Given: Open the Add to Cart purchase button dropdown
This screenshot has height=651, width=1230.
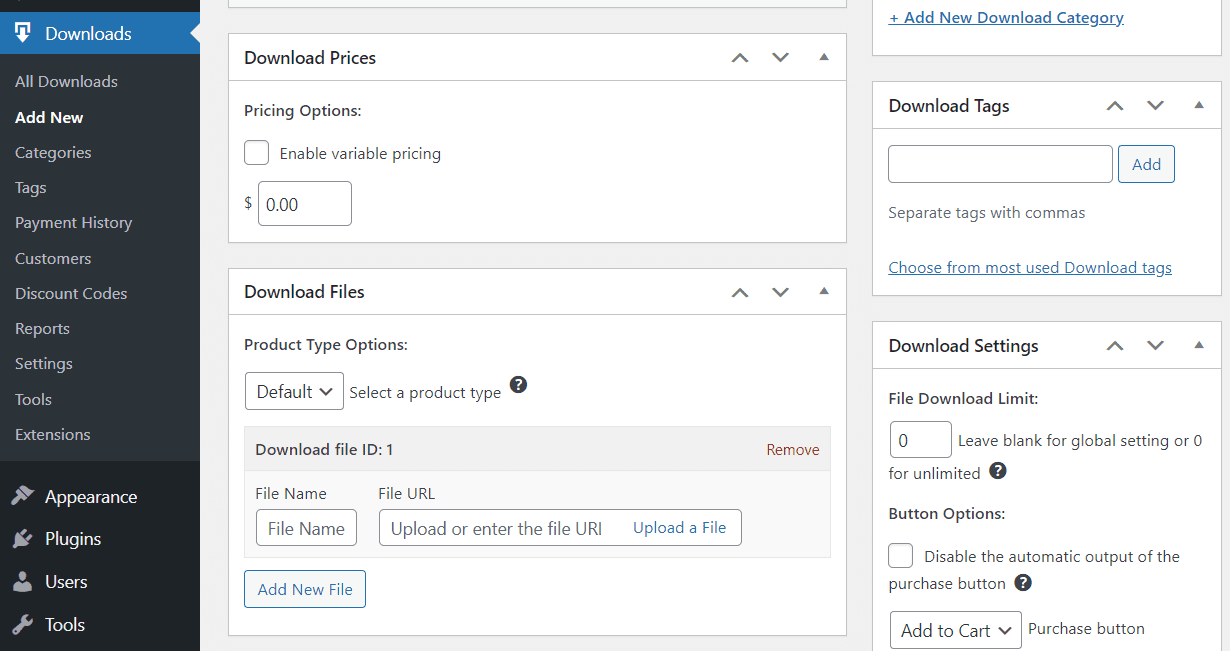Looking at the screenshot, I should [x=955, y=630].
